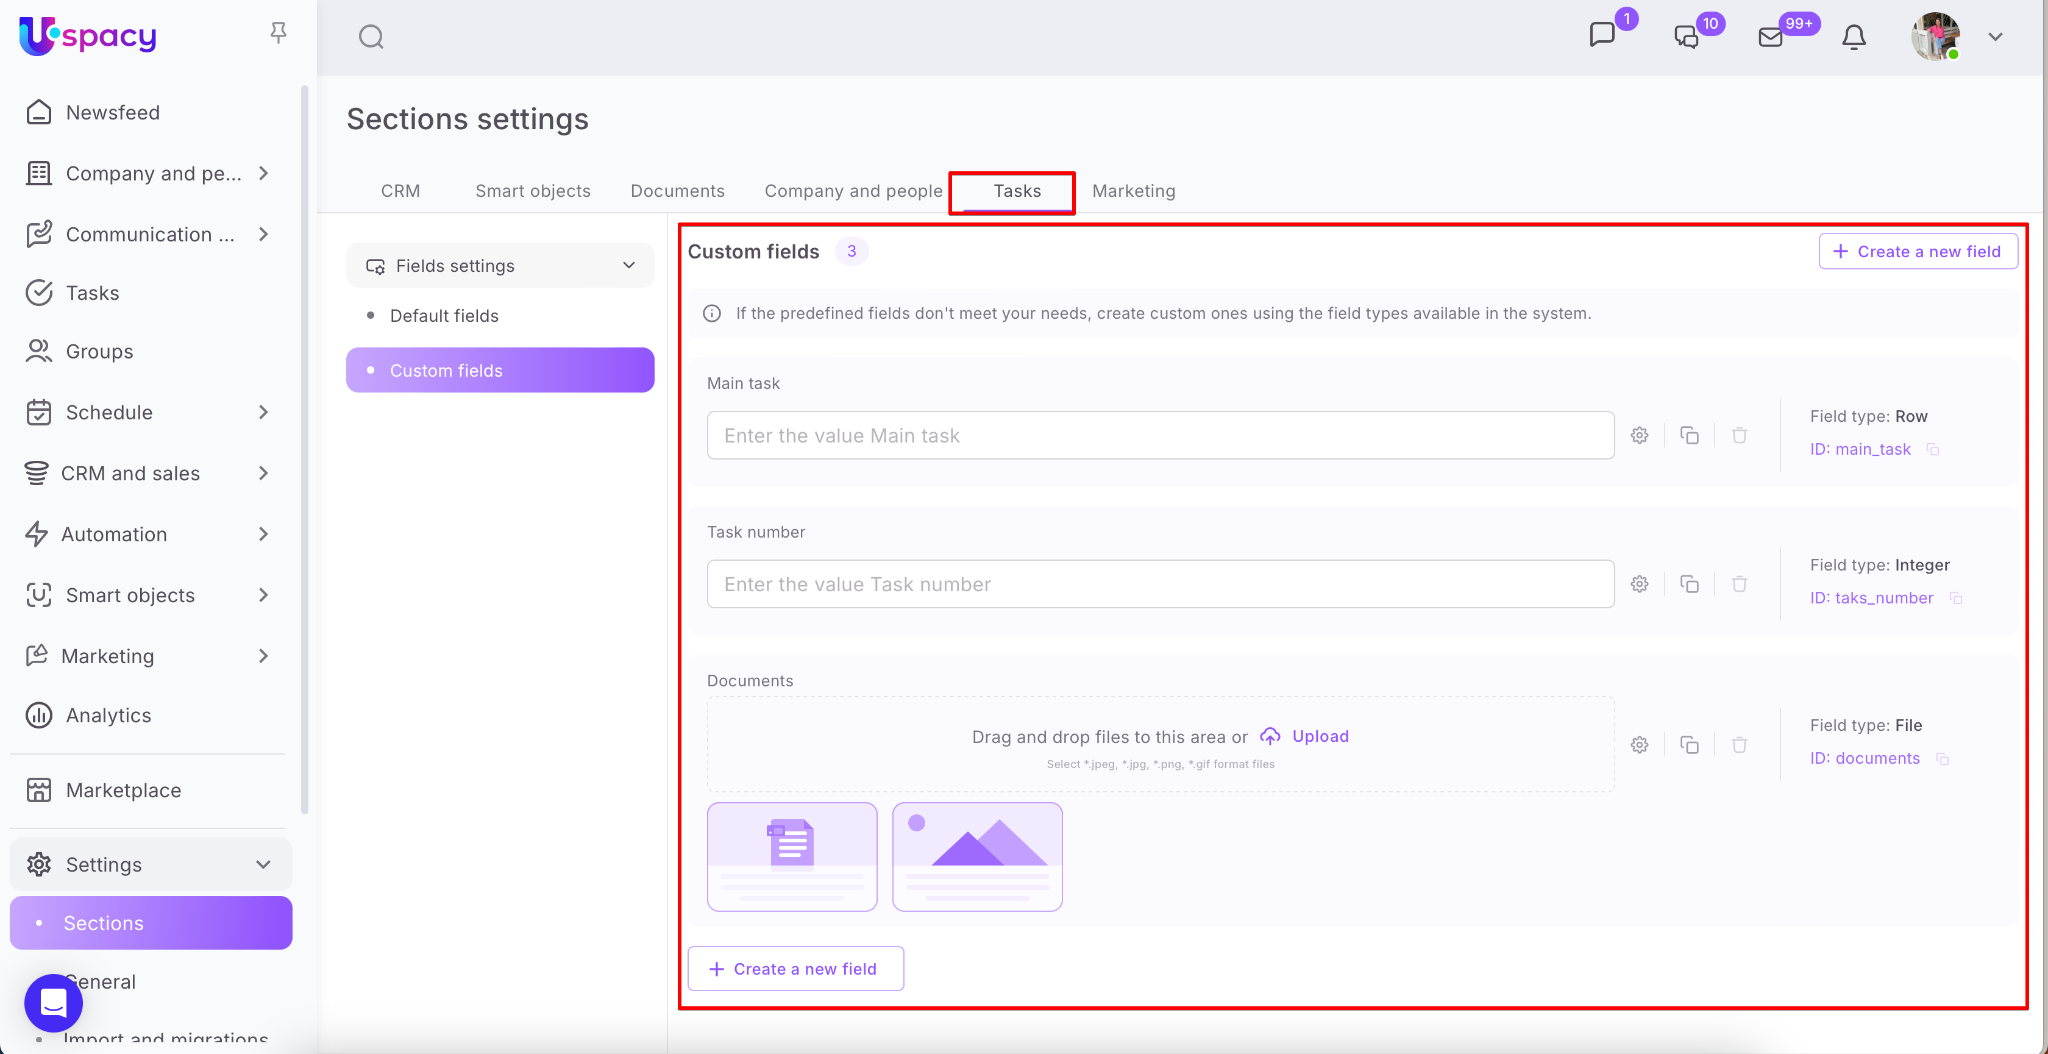
Task: Open the notifications bell
Action: coord(1853,37)
